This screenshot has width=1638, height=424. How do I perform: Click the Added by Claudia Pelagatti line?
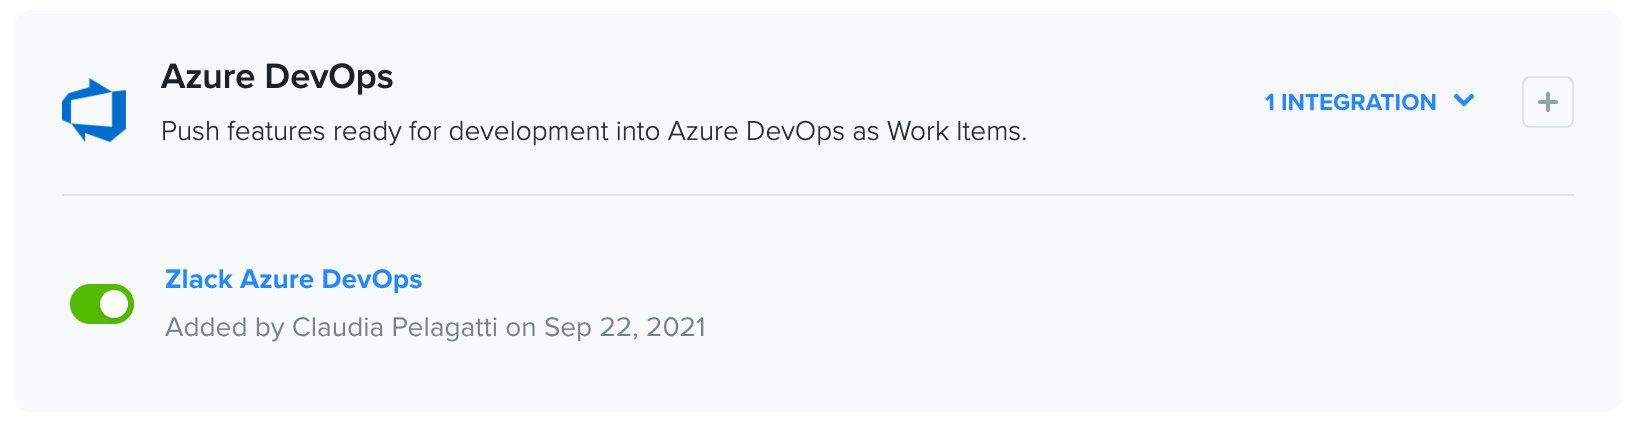pos(435,327)
